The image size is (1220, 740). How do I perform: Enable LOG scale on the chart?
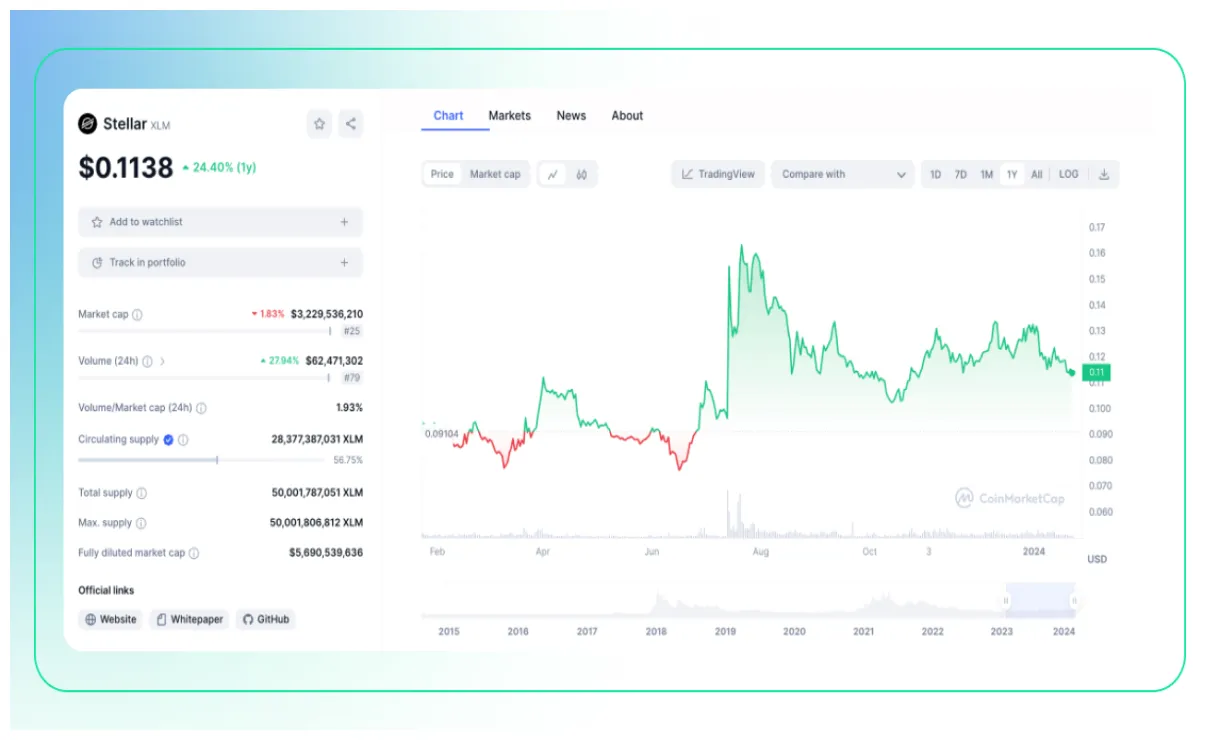coord(1069,173)
